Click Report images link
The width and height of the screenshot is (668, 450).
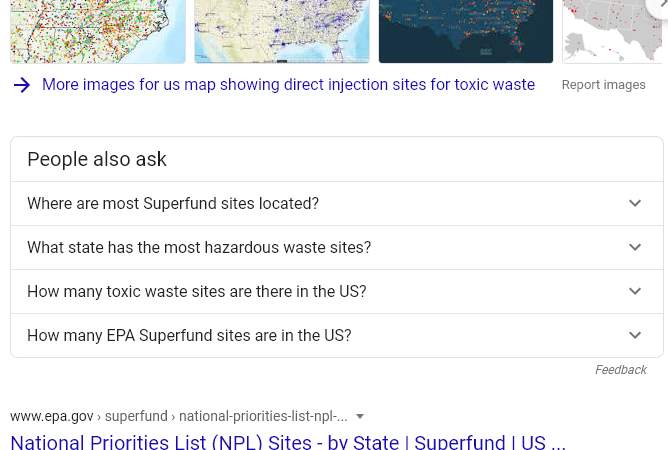point(603,85)
